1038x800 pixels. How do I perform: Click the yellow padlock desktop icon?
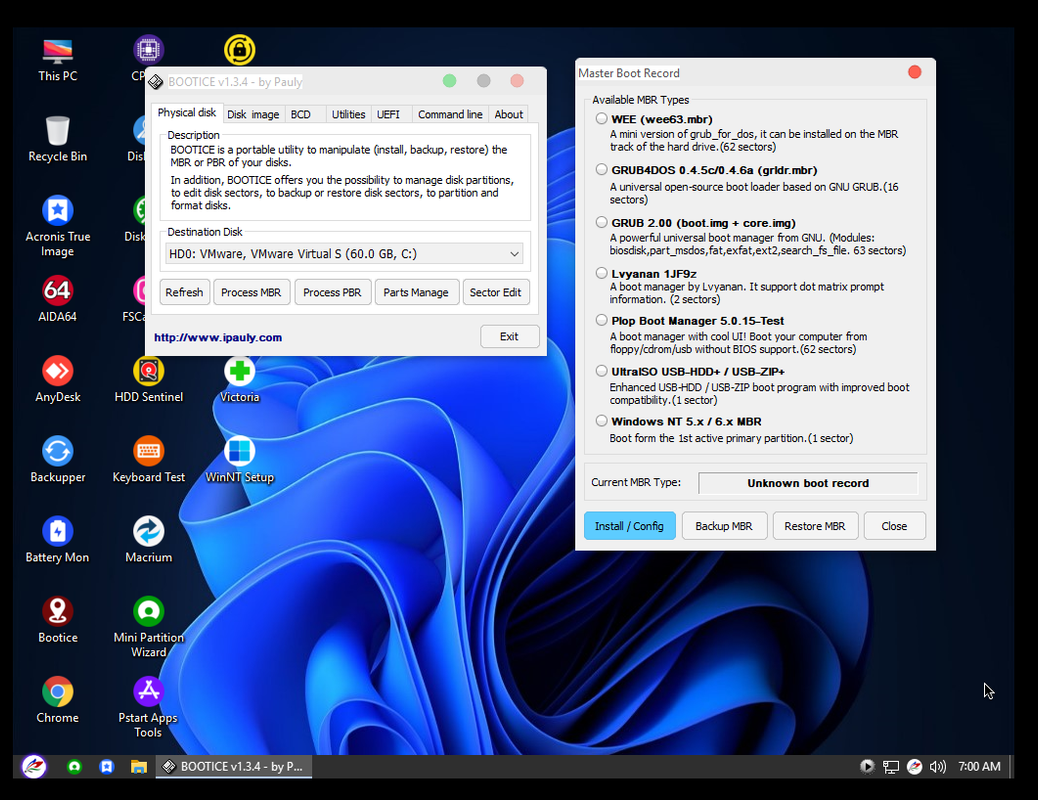pos(240,50)
